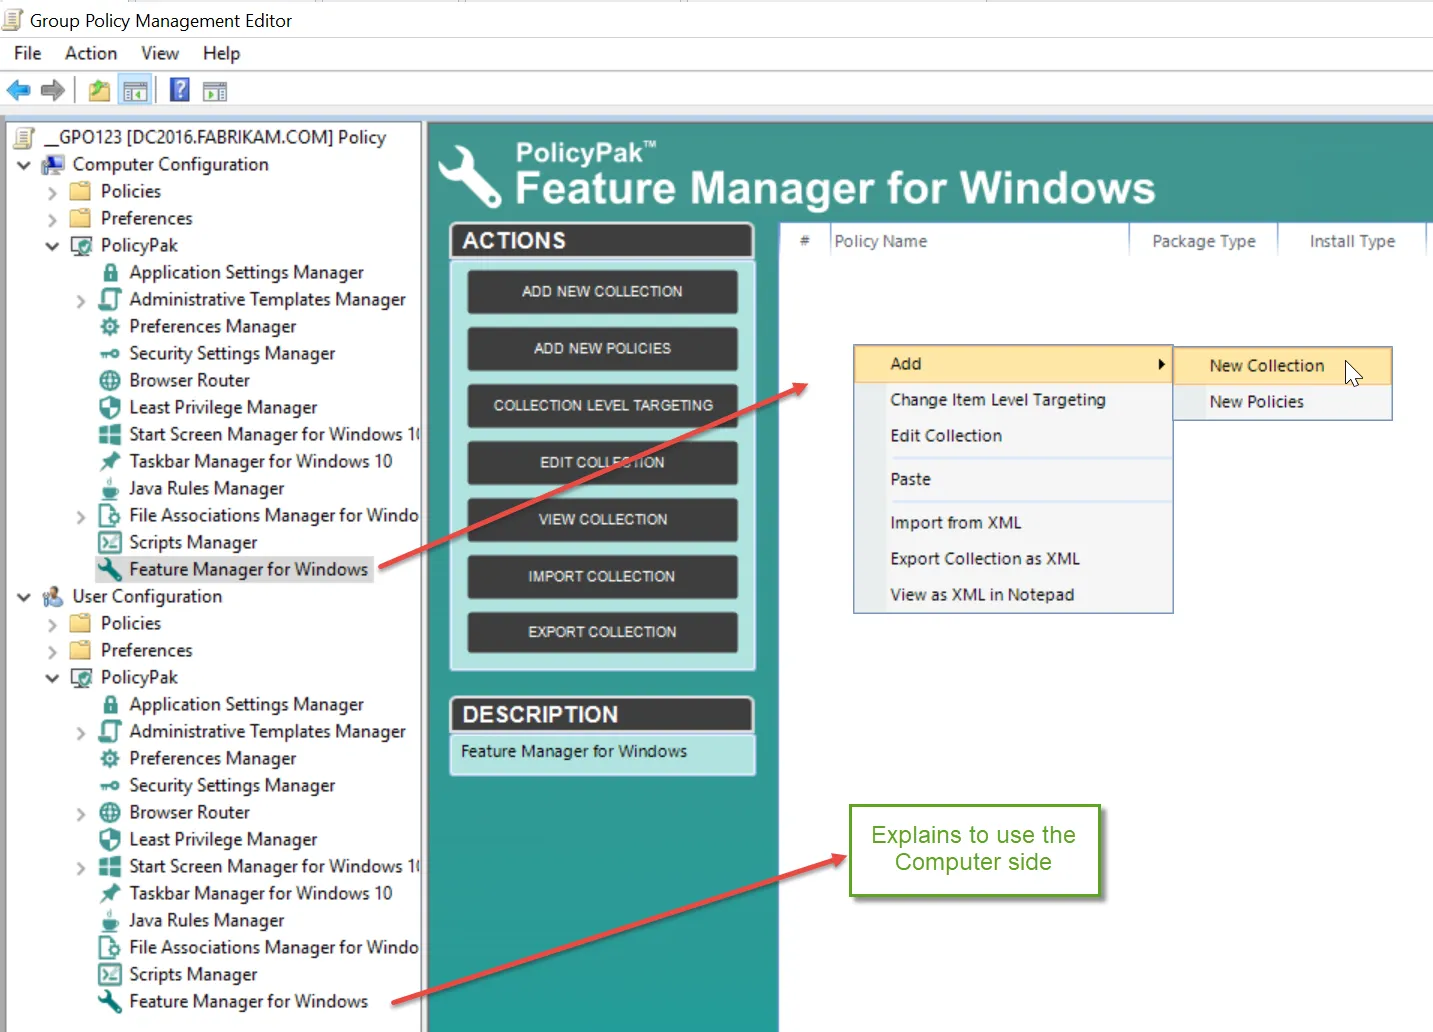Open Help via the blue question mark icon
Viewport: 1433px width, 1032px height.
pyautogui.click(x=180, y=90)
